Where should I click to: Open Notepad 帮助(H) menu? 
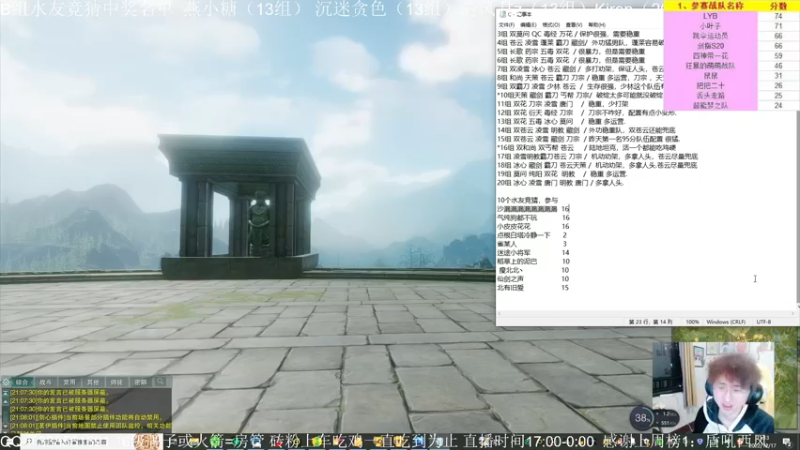[x=597, y=24]
